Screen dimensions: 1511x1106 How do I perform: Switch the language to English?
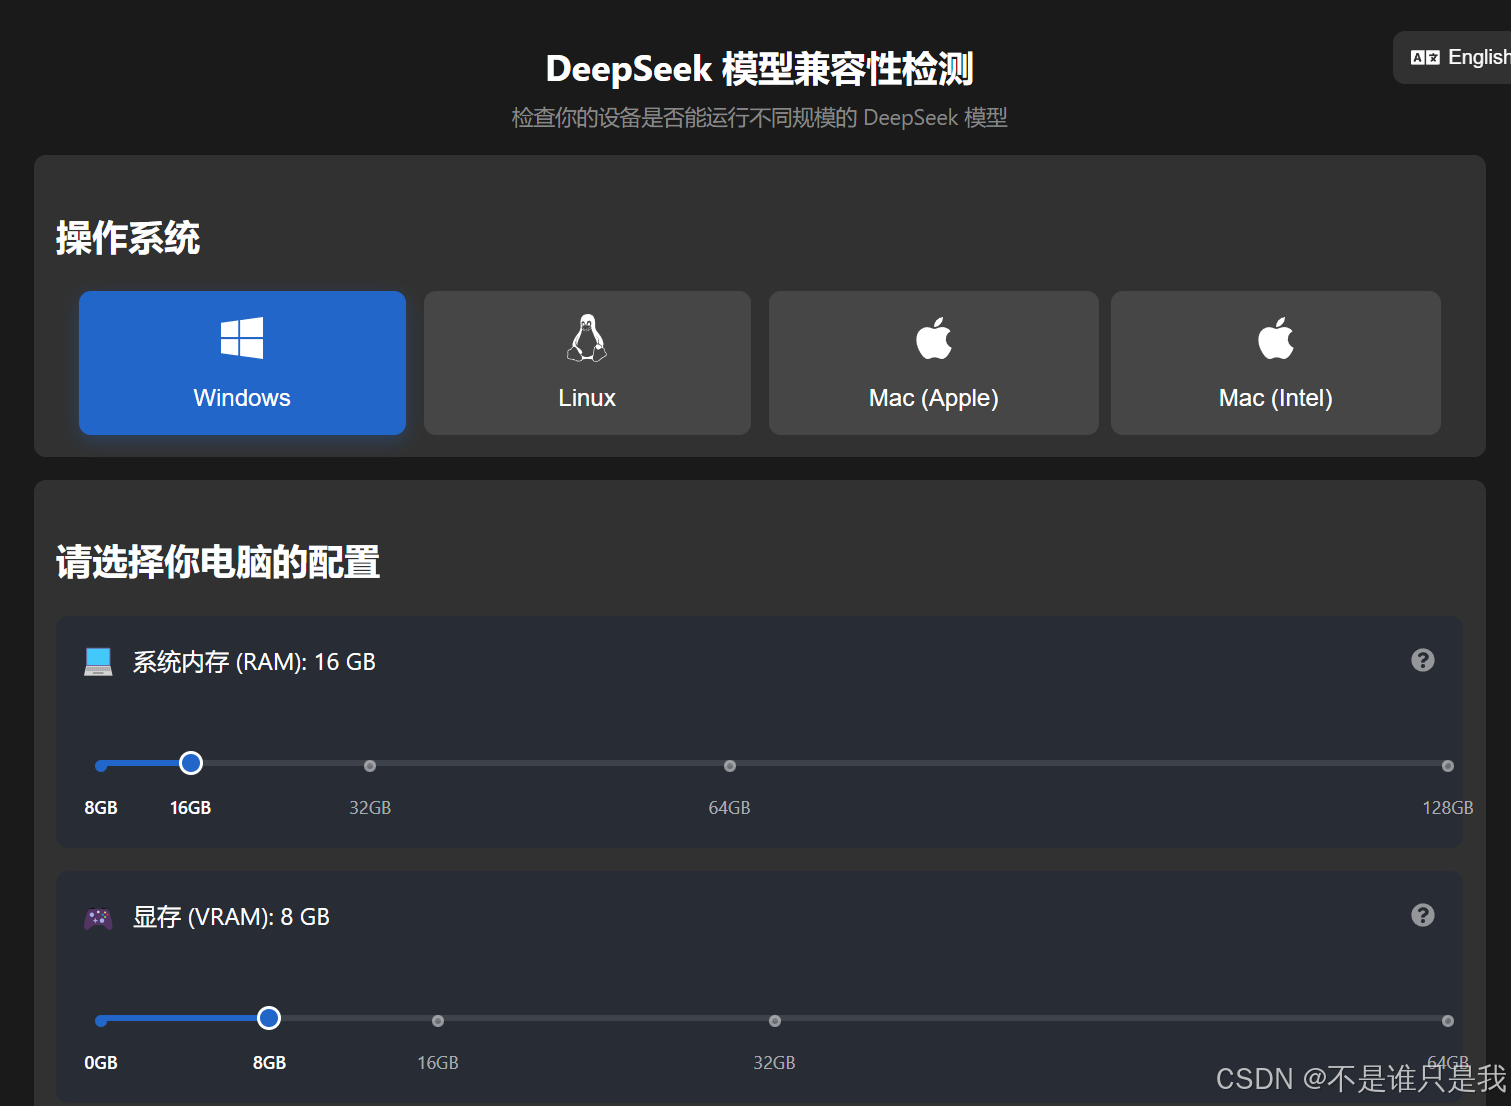[1453, 57]
